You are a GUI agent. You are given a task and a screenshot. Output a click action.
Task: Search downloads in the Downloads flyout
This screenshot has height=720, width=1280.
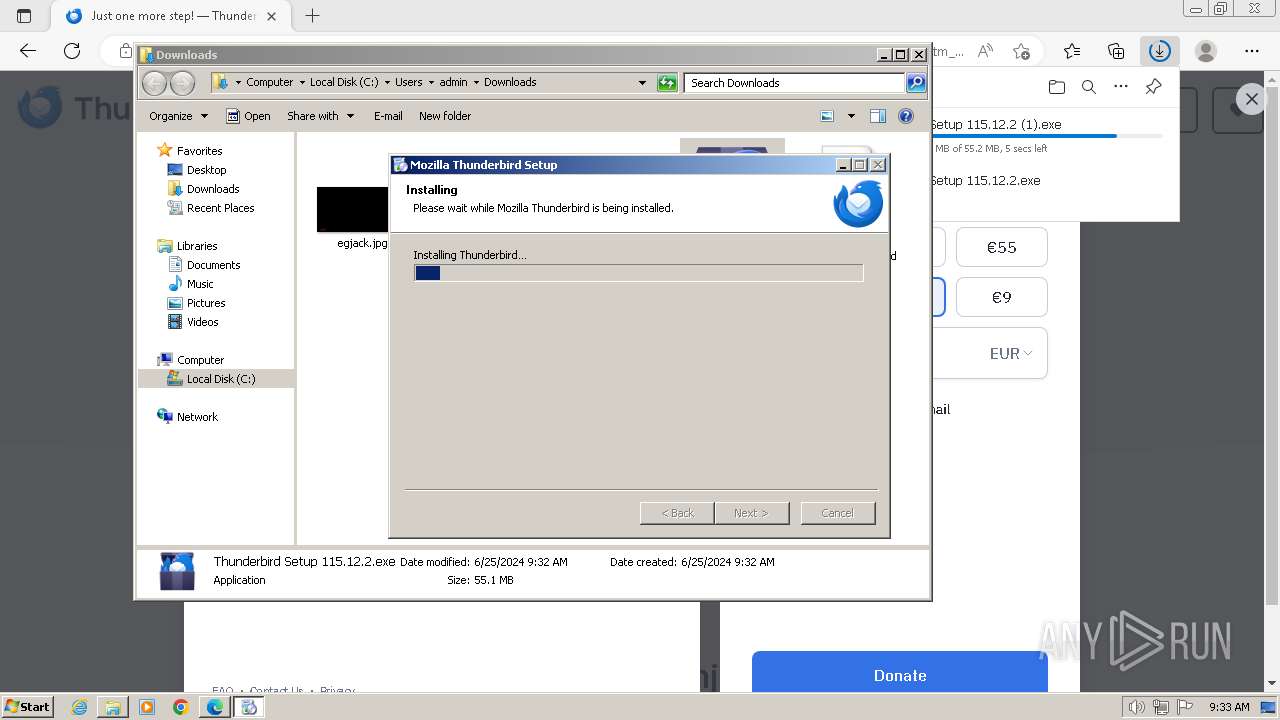(1089, 87)
